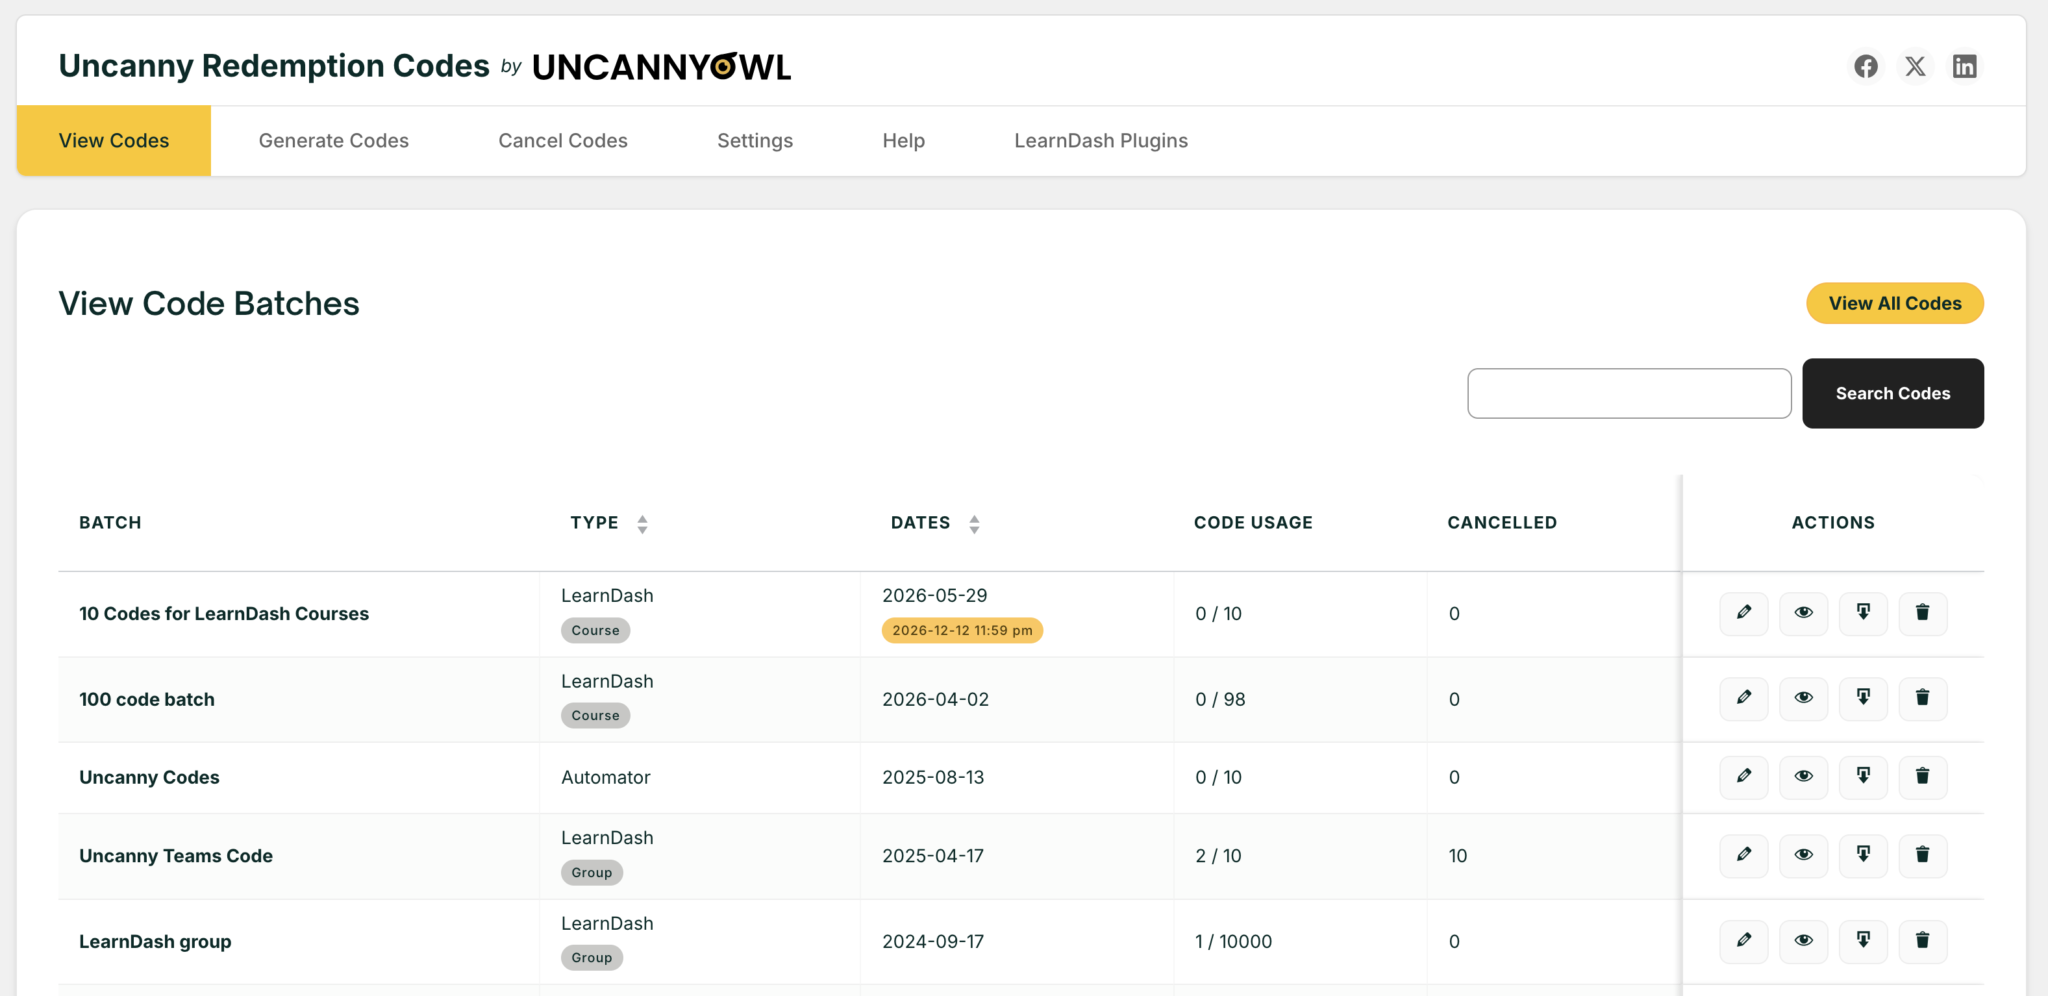Switch to the Generate Codes tab
Image resolution: width=2048 pixels, height=996 pixels.
[334, 141]
